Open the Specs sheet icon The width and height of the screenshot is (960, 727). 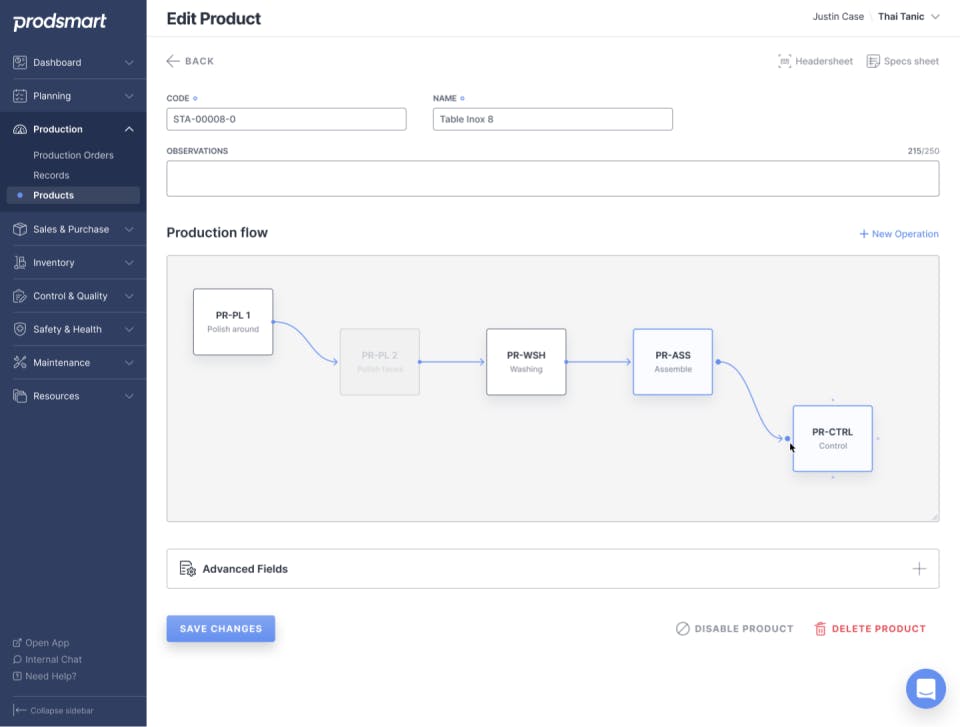873,62
